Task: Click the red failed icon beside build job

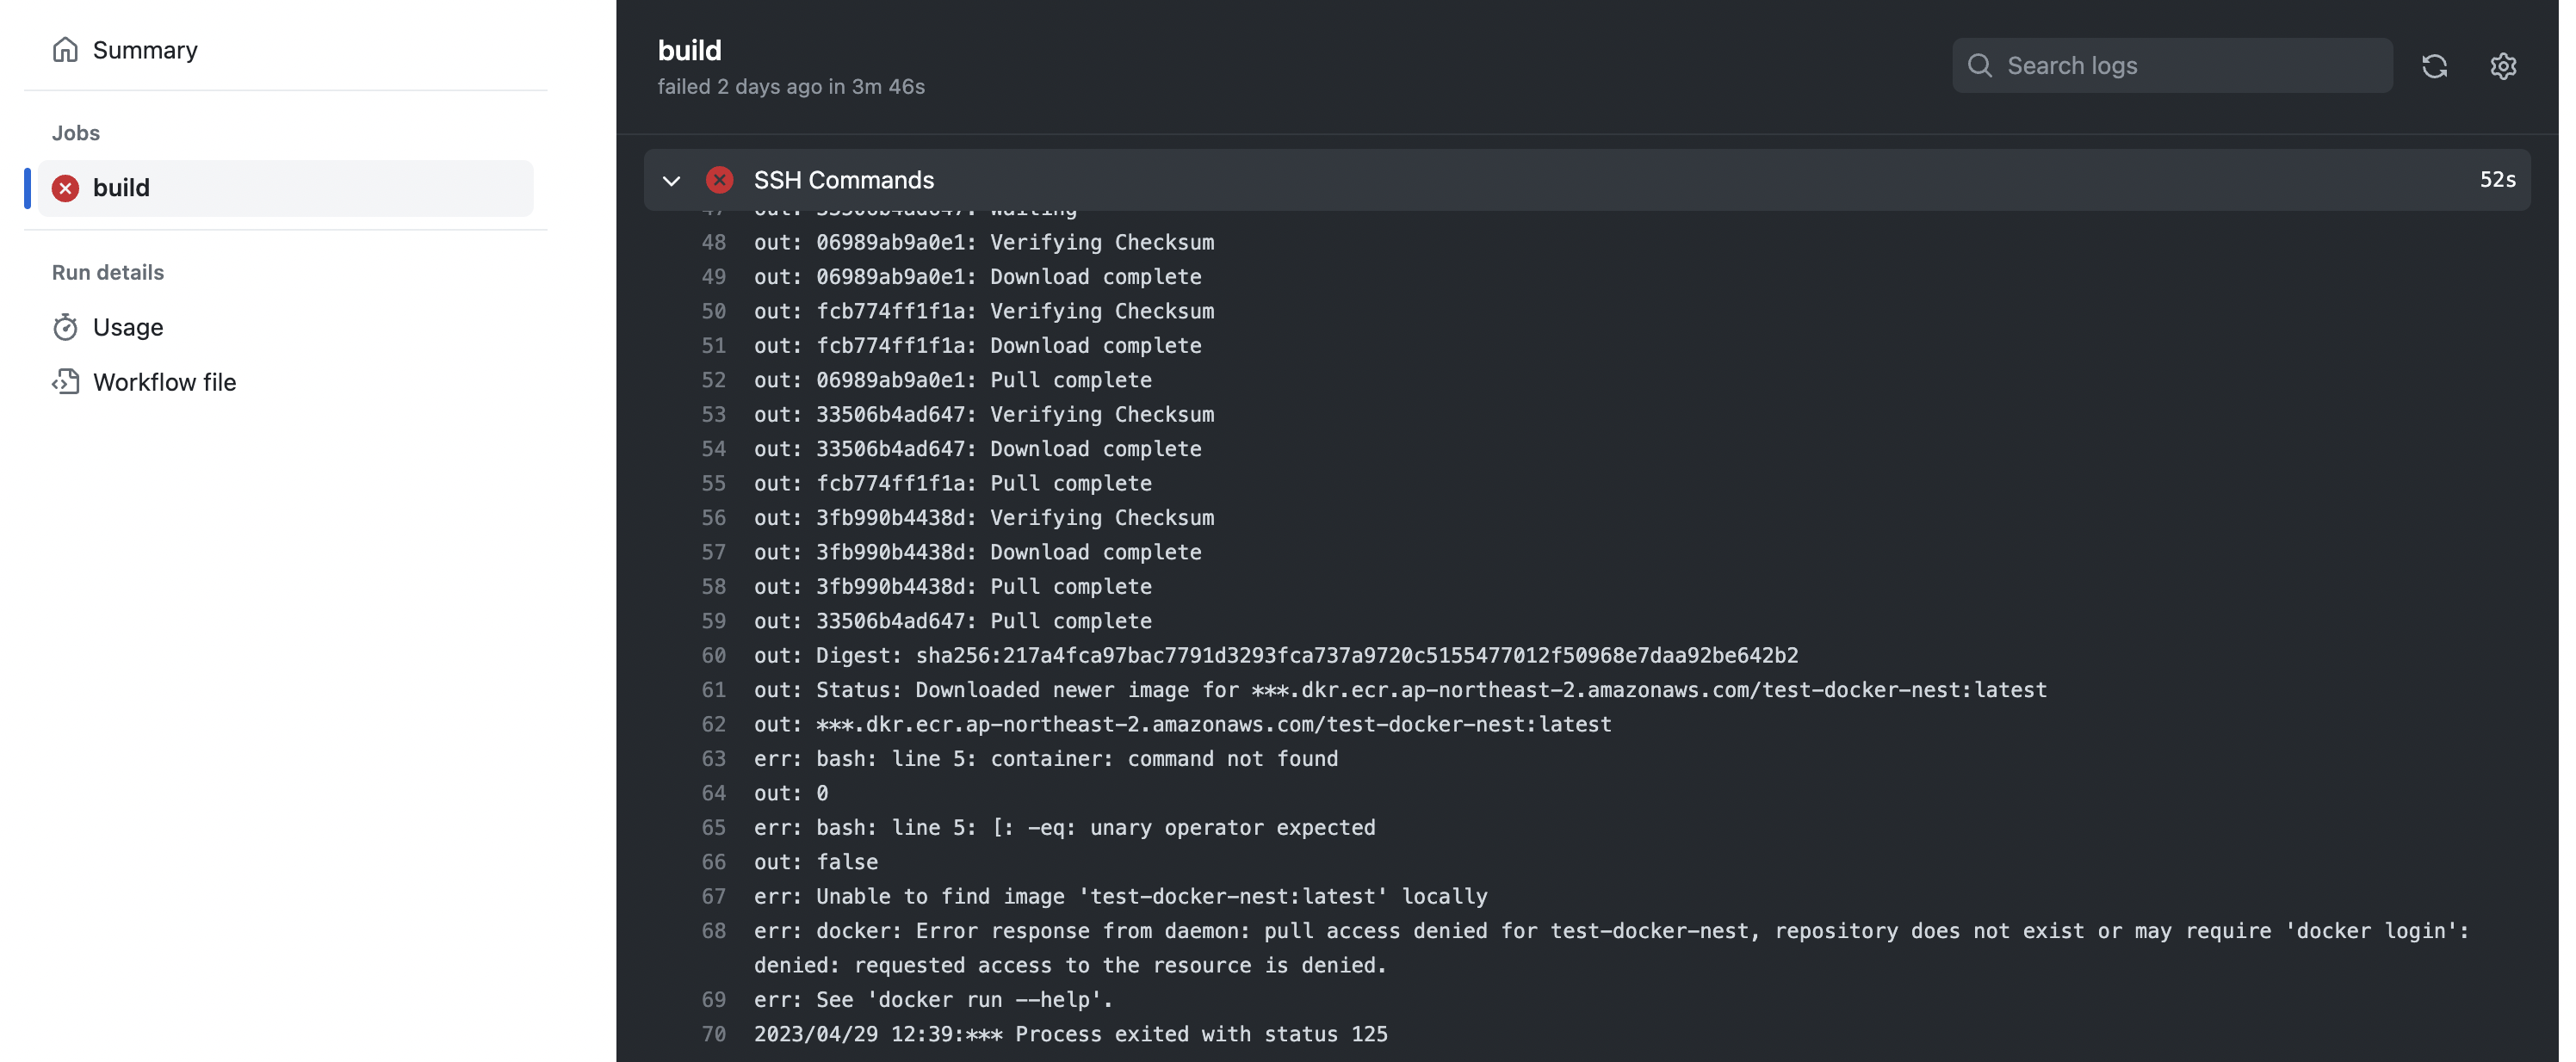Action: (65, 188)
